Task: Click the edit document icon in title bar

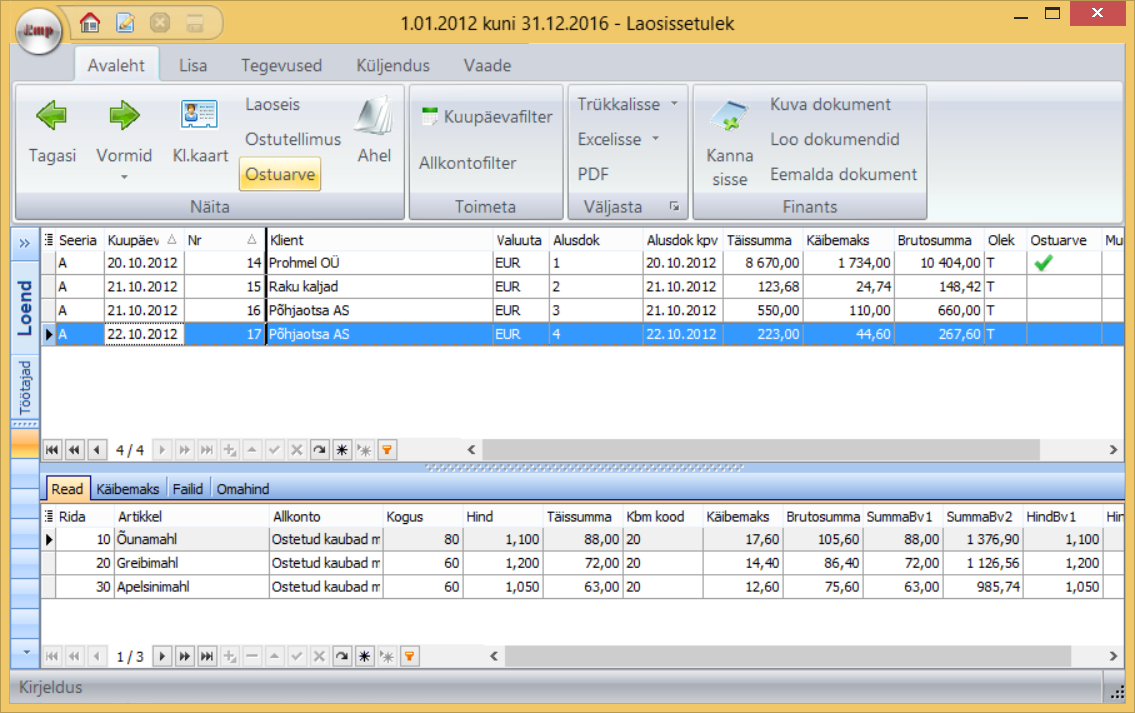Action: (125, 21)
